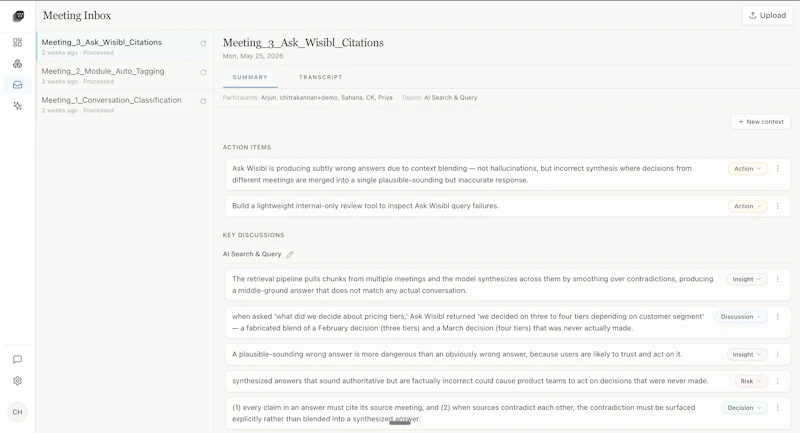The image size is (800, 433).
Task: Open more options for pricing tiers discussion
Action: click(x=778, y=317)
